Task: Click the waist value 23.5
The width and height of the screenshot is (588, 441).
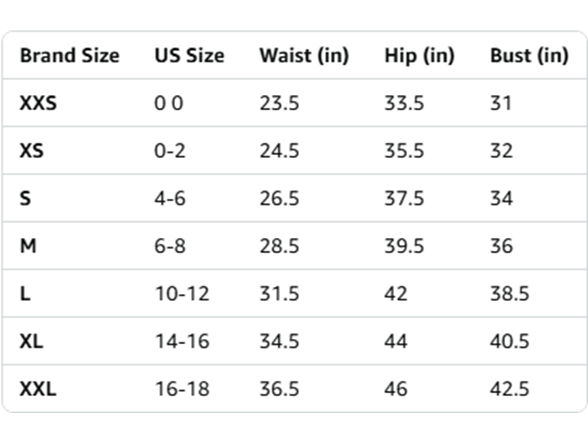Action: [279, 103]
